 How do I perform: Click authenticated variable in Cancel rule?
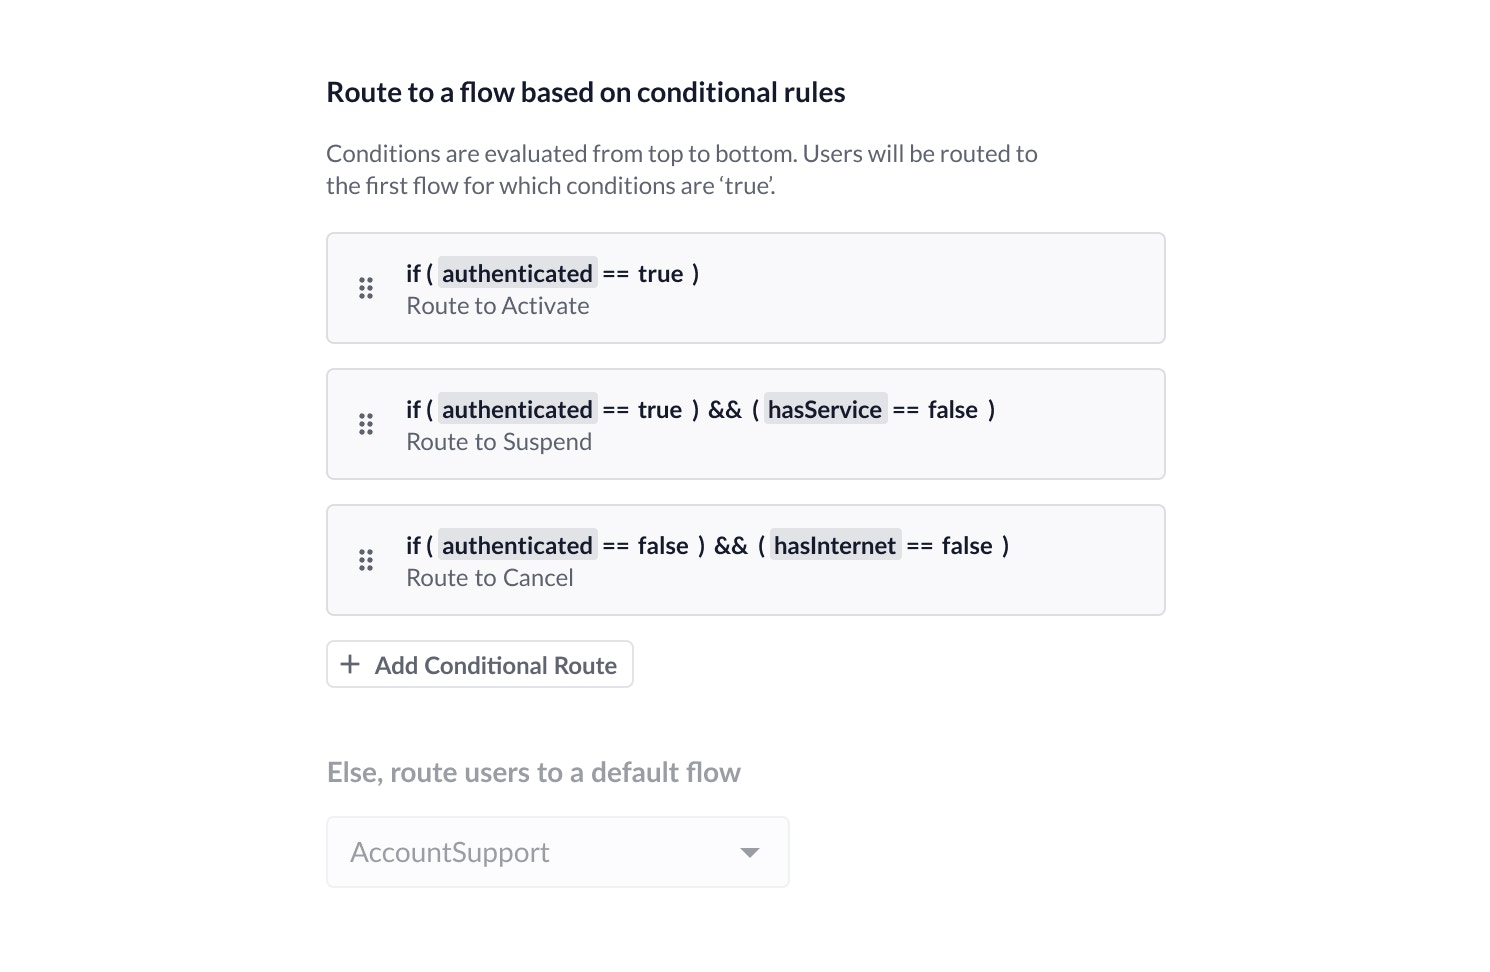click(517, 546)
